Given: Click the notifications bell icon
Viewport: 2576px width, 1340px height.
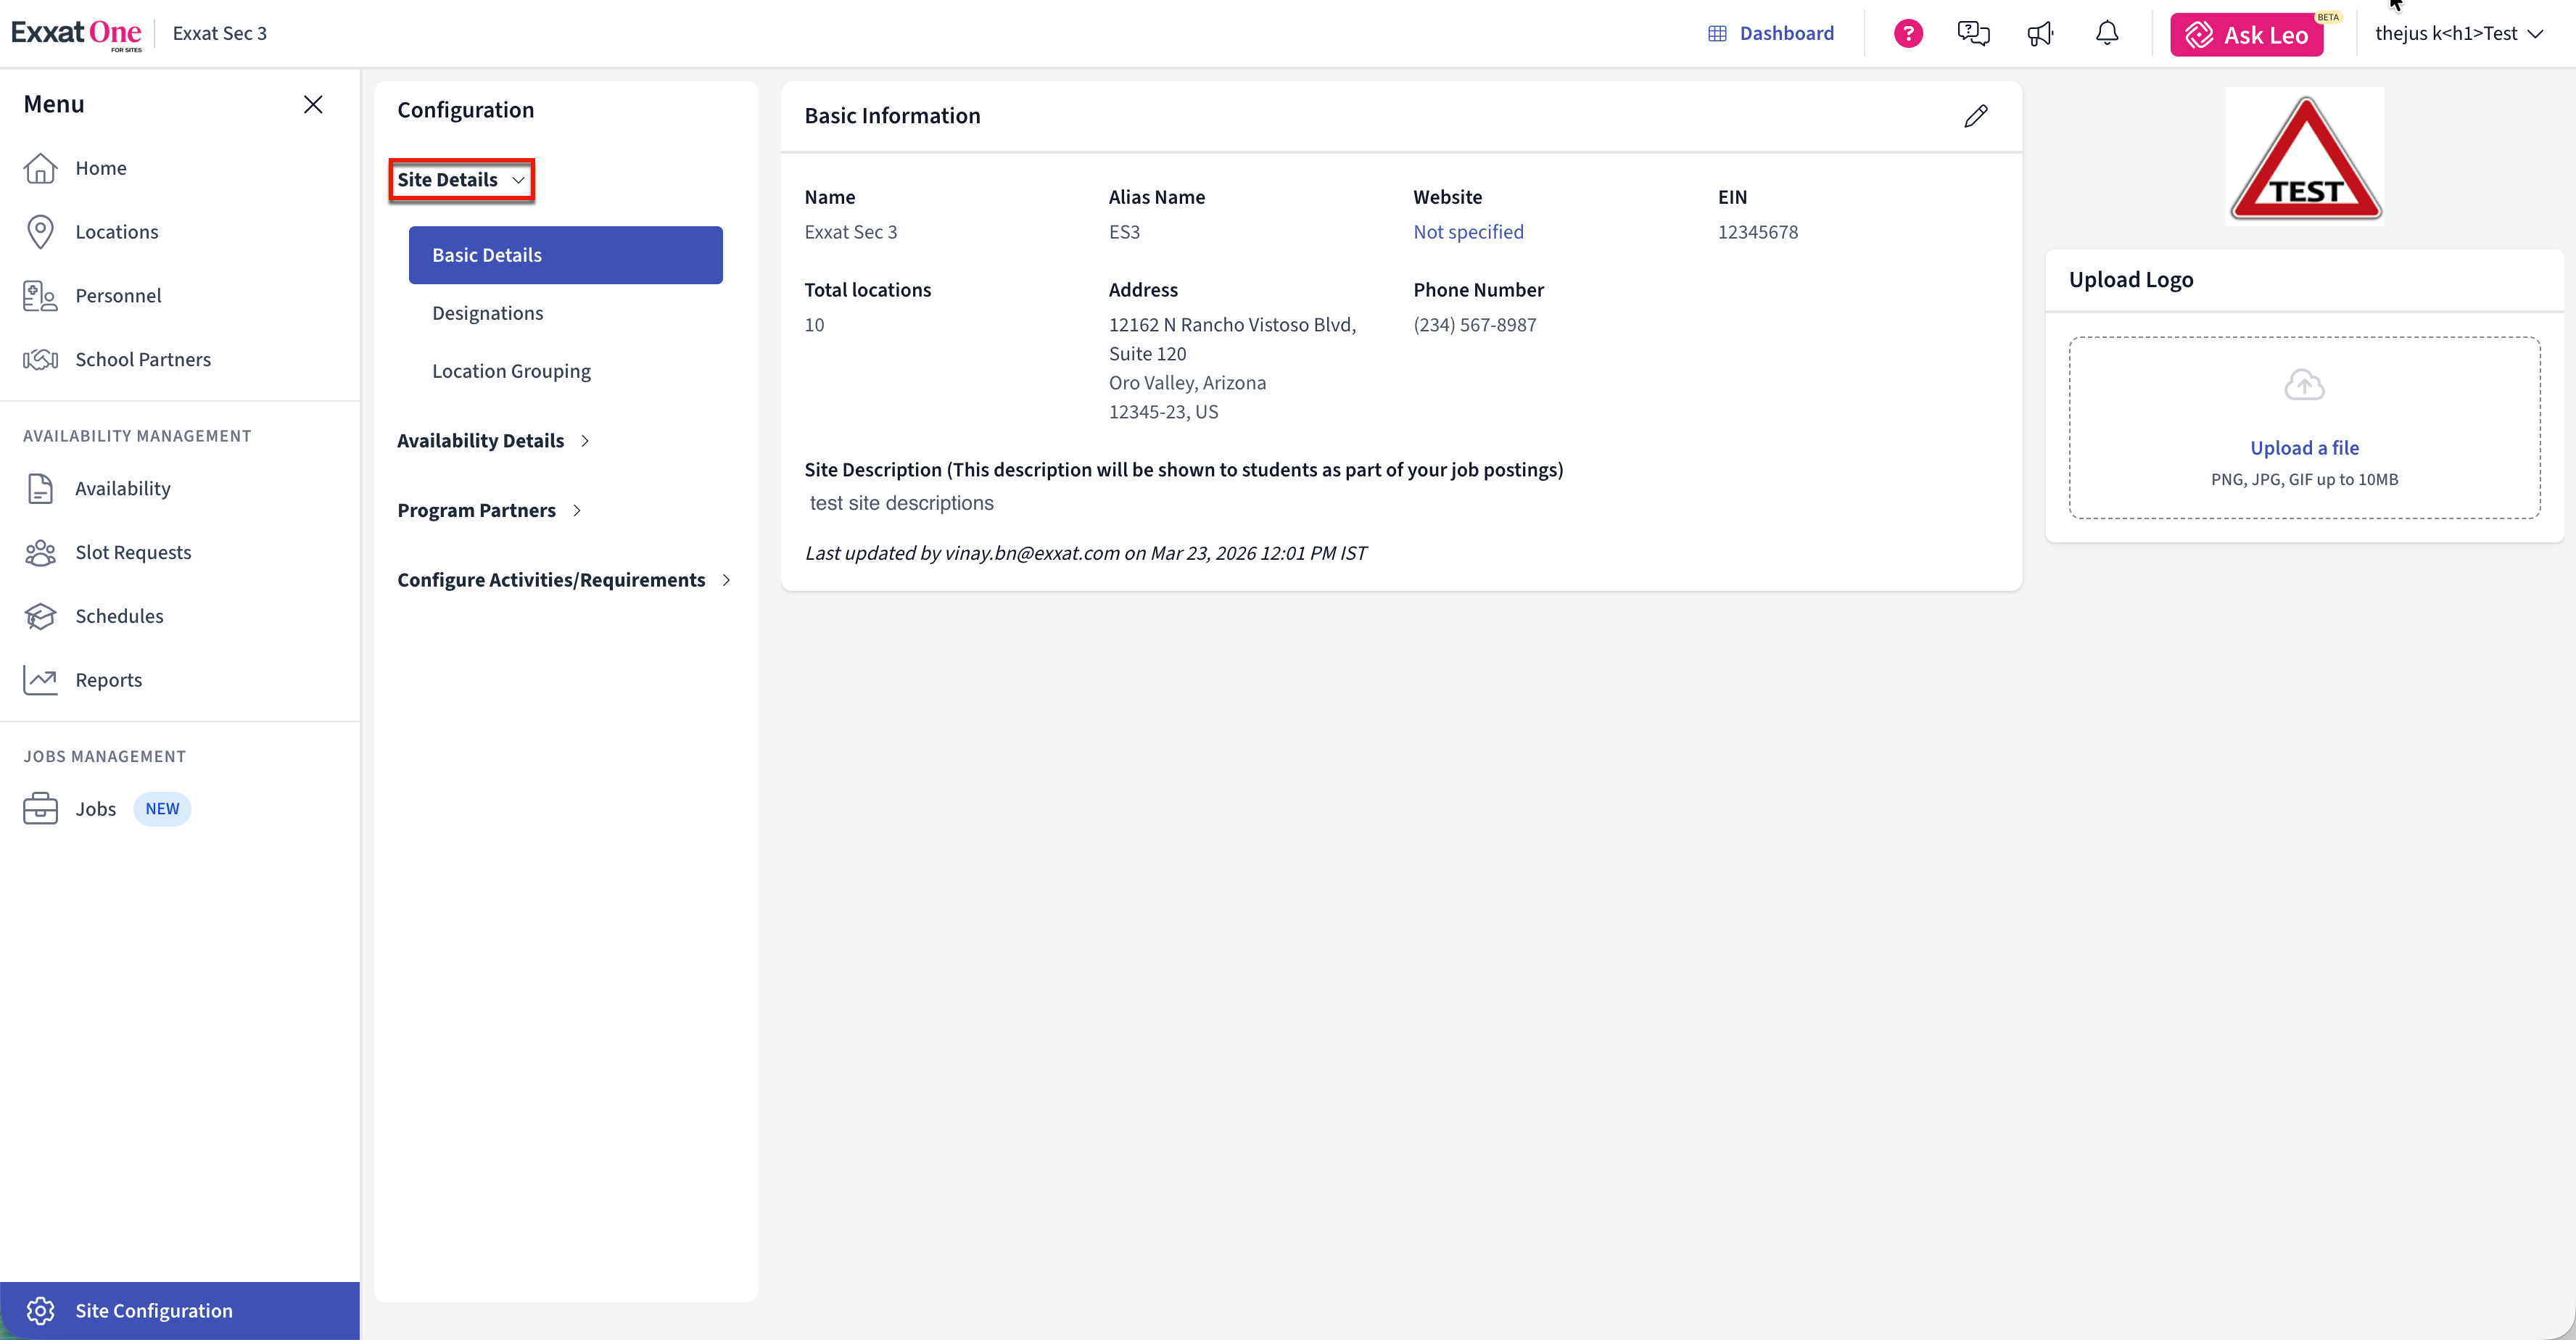Looking at the screenshot, I should 2107,34.
